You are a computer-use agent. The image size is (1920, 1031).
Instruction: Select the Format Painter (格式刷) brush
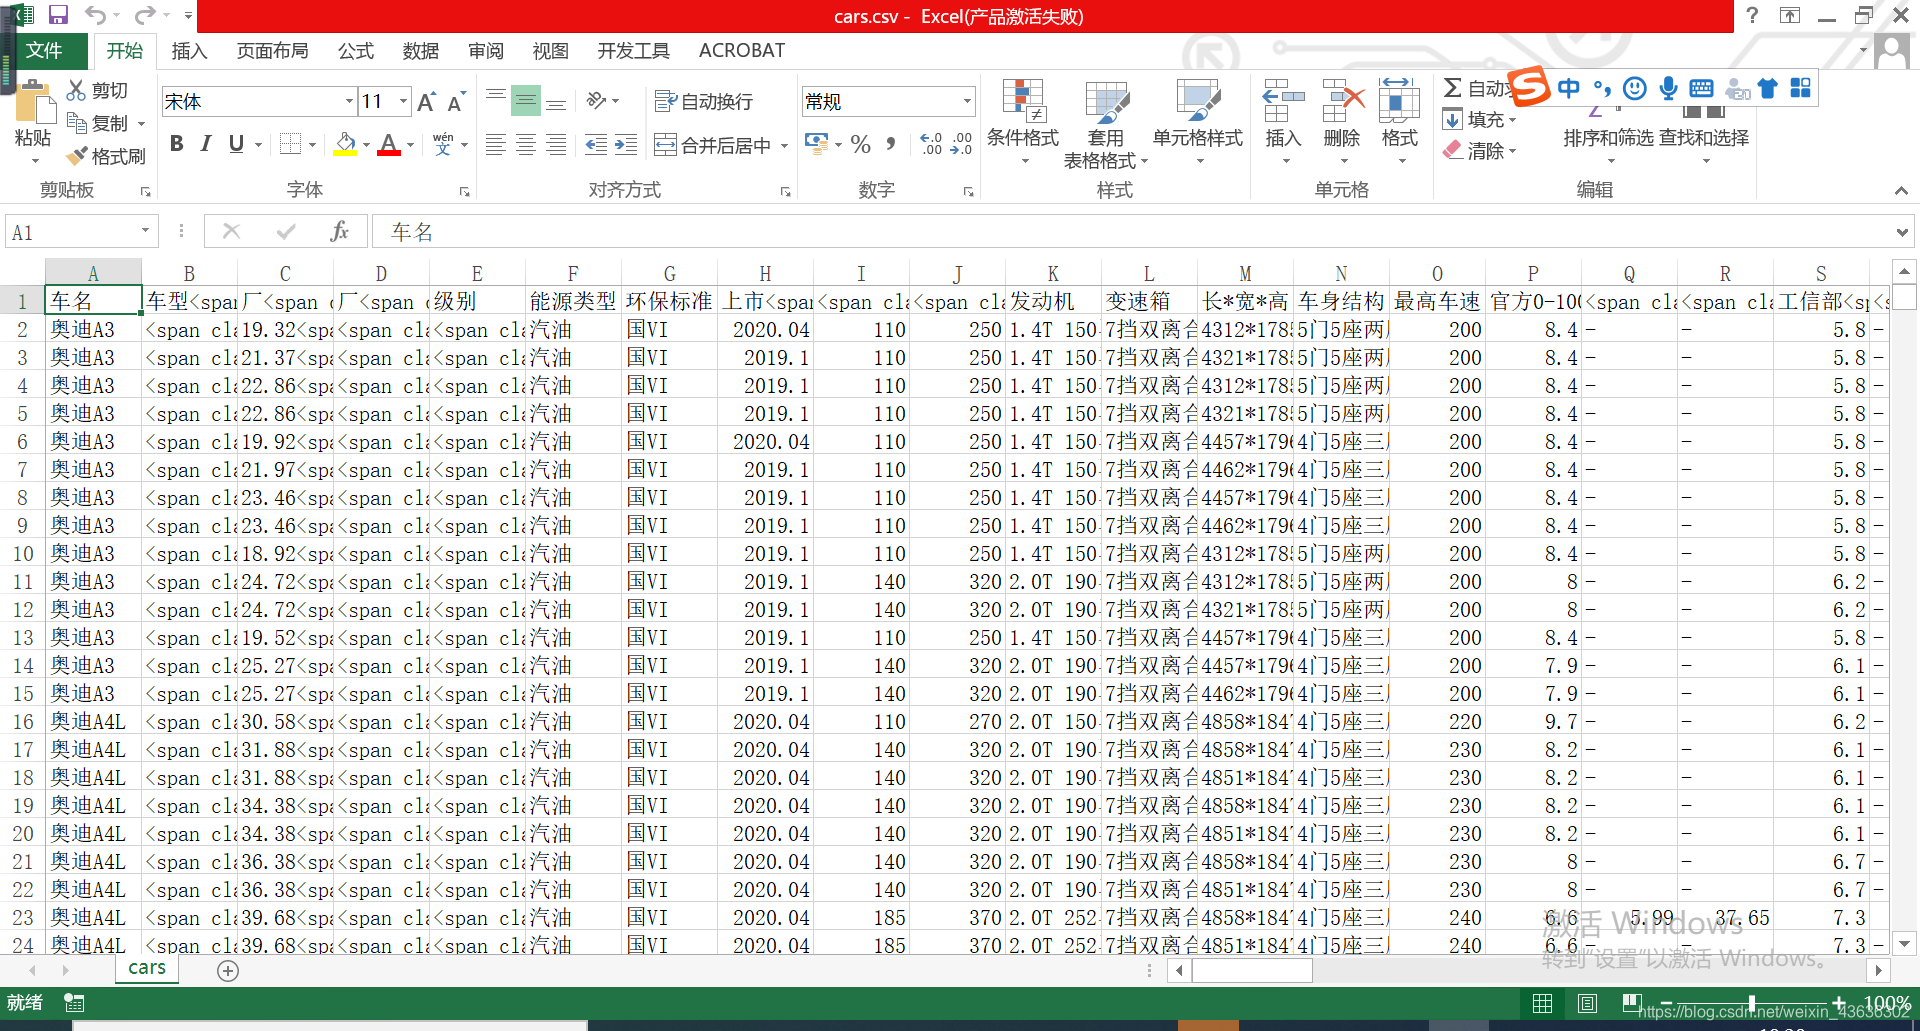pos(76,155)
